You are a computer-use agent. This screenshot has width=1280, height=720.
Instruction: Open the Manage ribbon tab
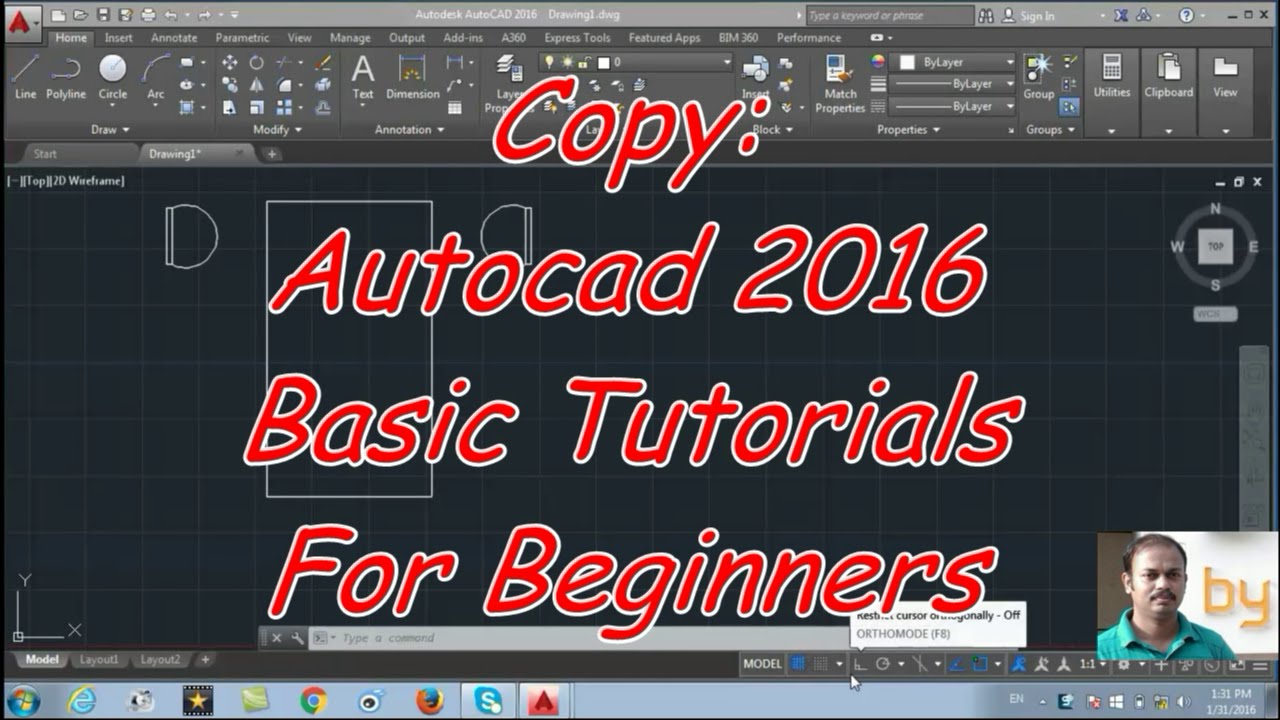[x=350, y=38]
